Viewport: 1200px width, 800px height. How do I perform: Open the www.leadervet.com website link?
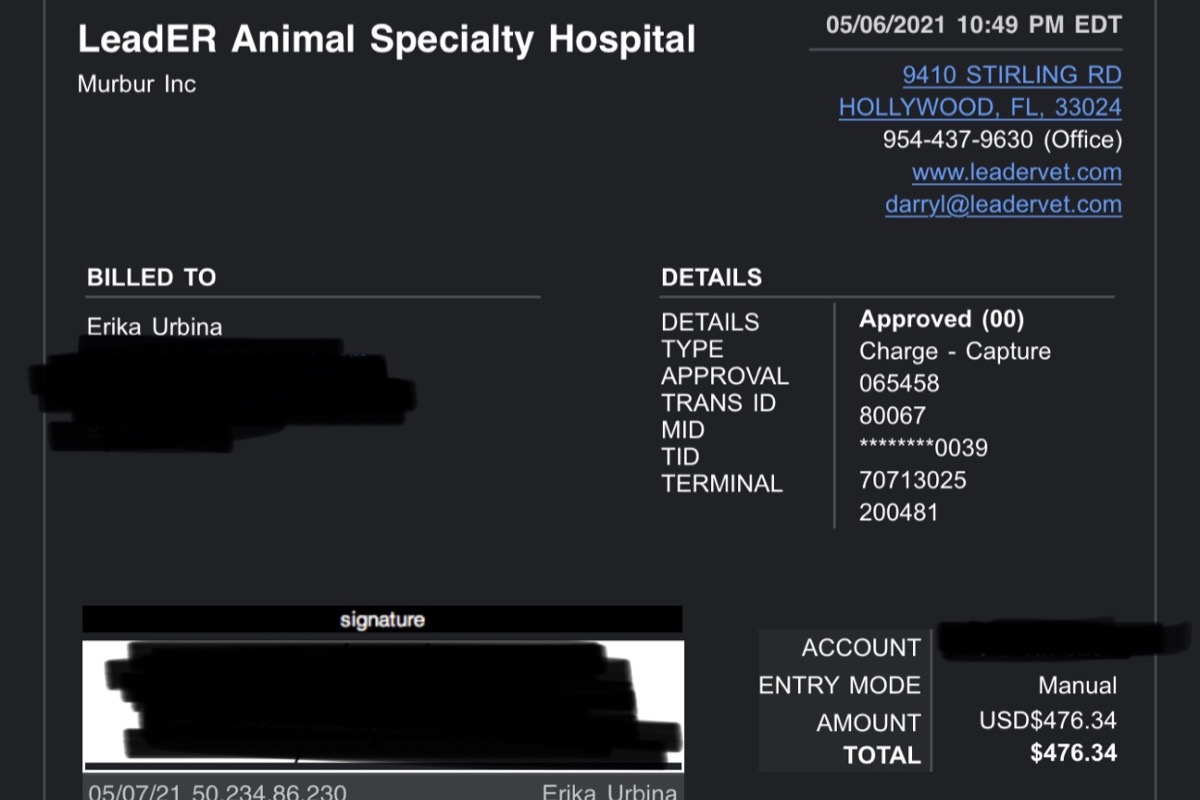point(1016,173)
